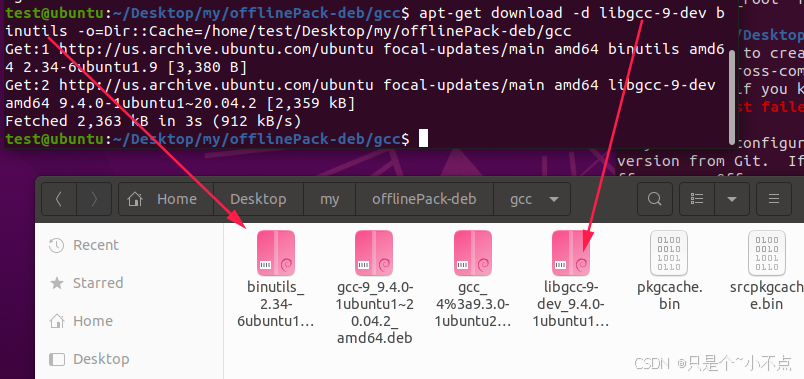Click the terminal scrollbar

pos(733,97)
